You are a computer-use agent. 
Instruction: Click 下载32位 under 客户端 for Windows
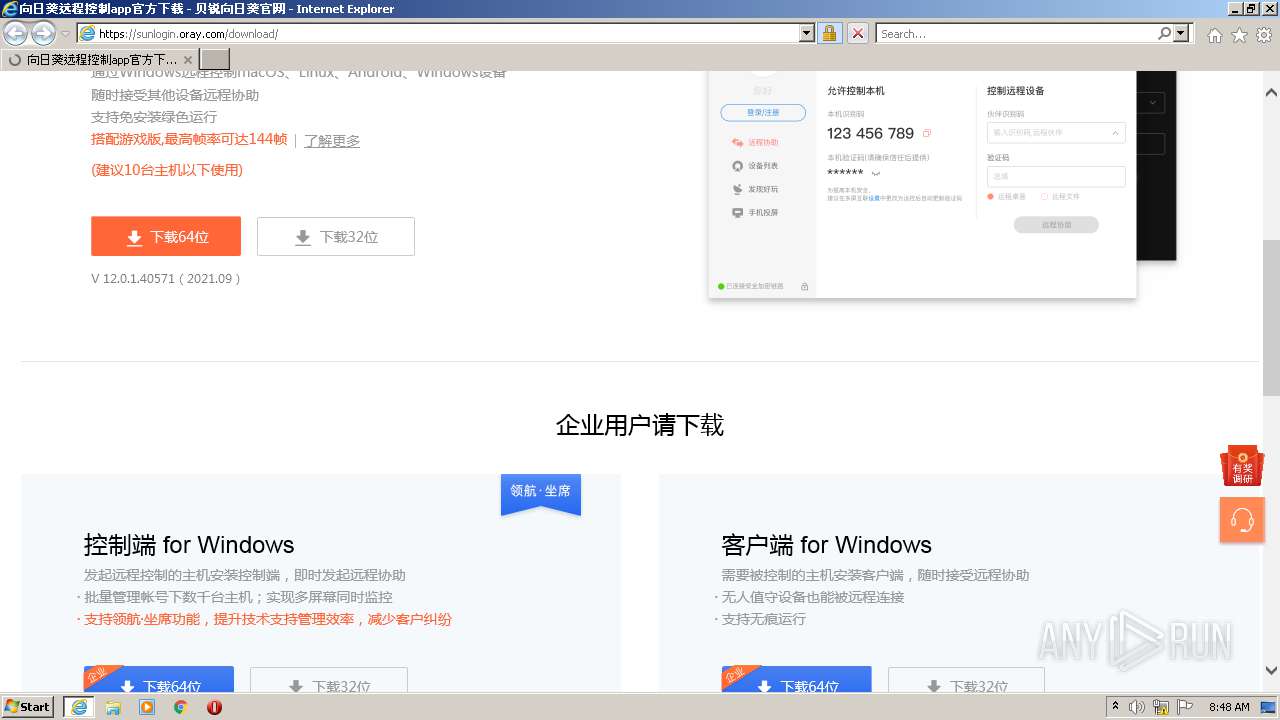966,680
